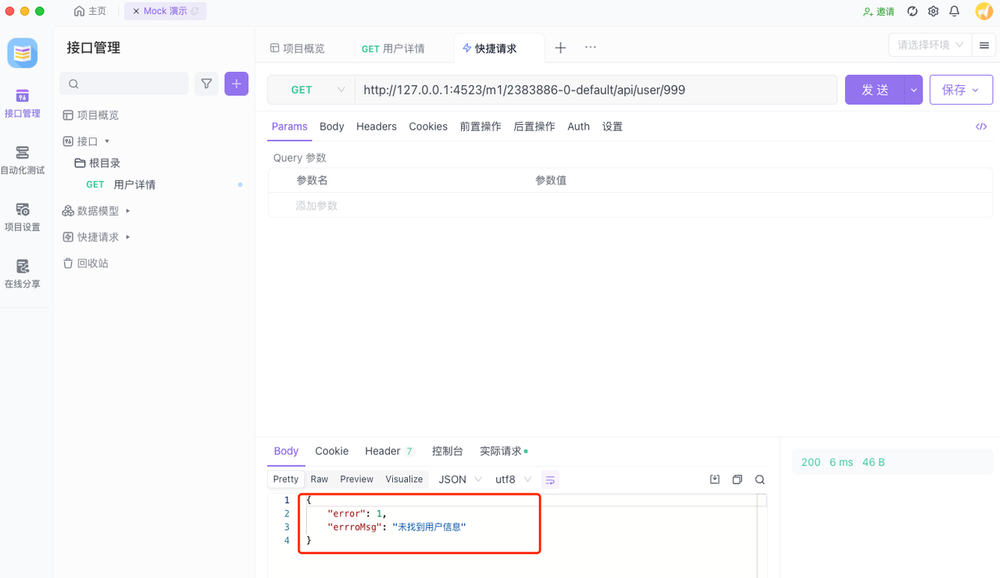Open the 请选择环境 environment selector

click(929, 44)
